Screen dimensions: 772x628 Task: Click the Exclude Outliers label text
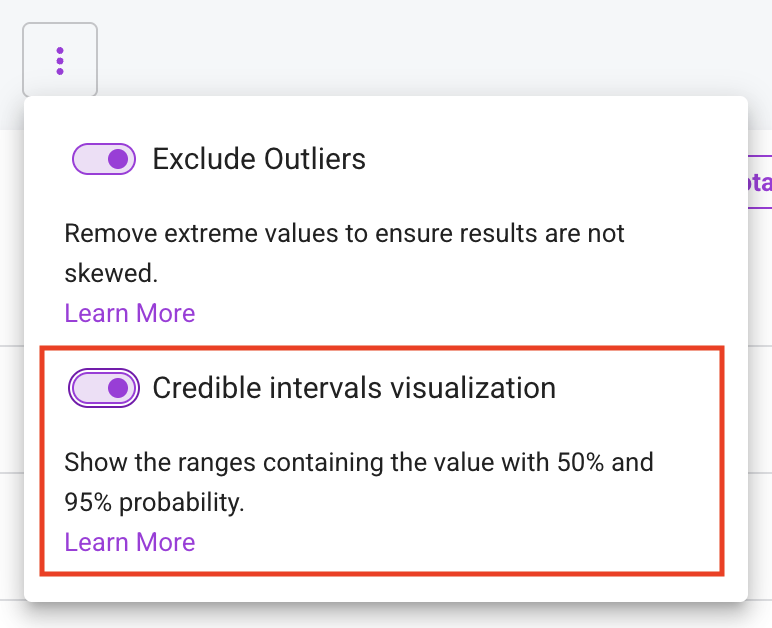pyautogui.click(x=259, y=159)
